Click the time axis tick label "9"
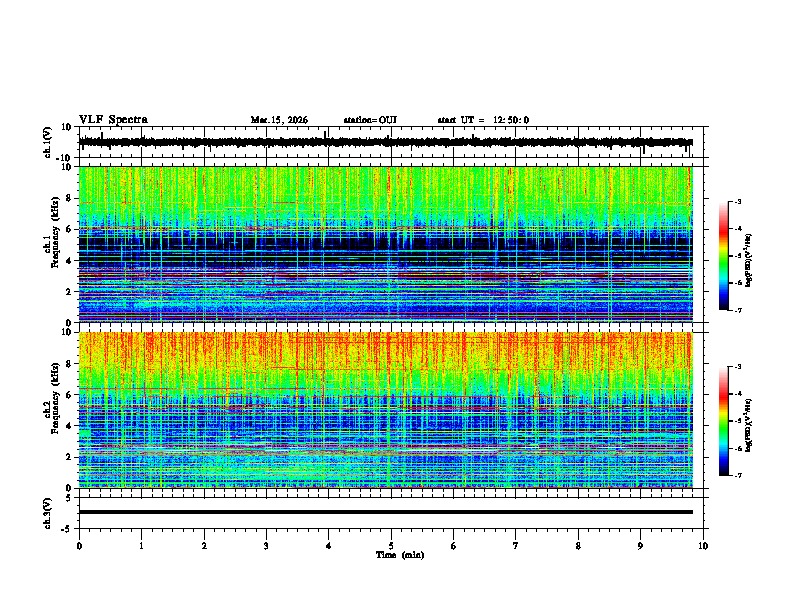 tap(640, 546)
